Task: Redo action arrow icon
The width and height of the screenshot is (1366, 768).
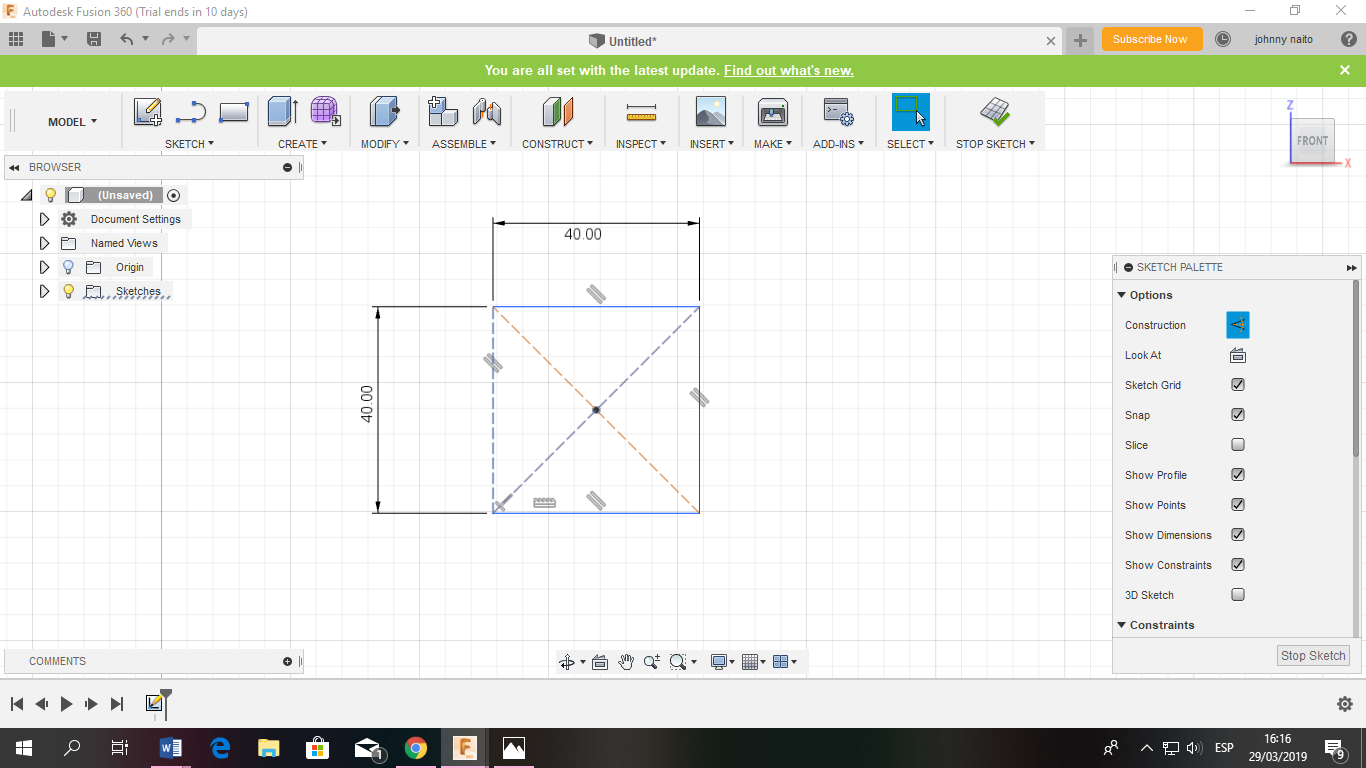Action: click(x=168, y=39)
